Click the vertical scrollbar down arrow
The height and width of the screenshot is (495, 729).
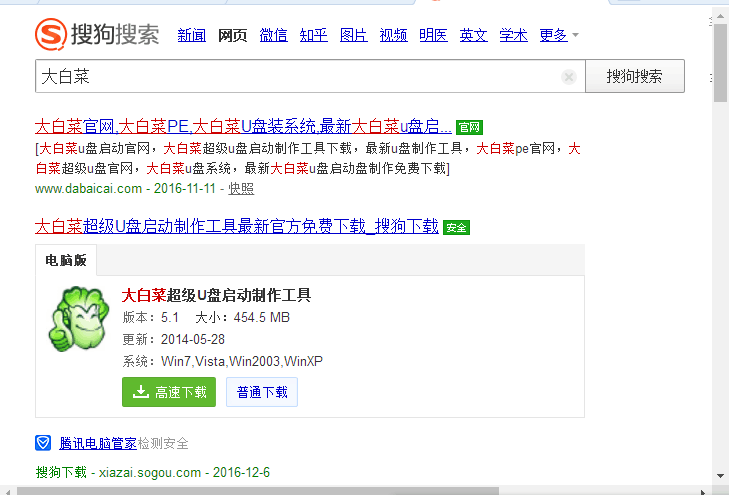[x=720, y=476]
